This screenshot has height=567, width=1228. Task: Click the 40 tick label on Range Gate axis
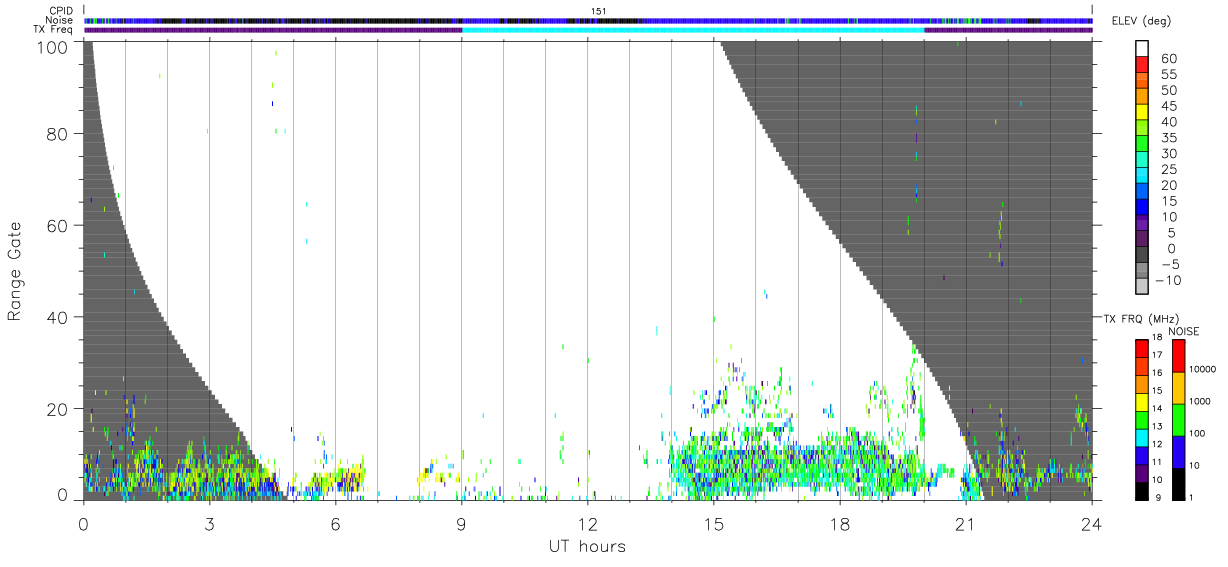59,317
